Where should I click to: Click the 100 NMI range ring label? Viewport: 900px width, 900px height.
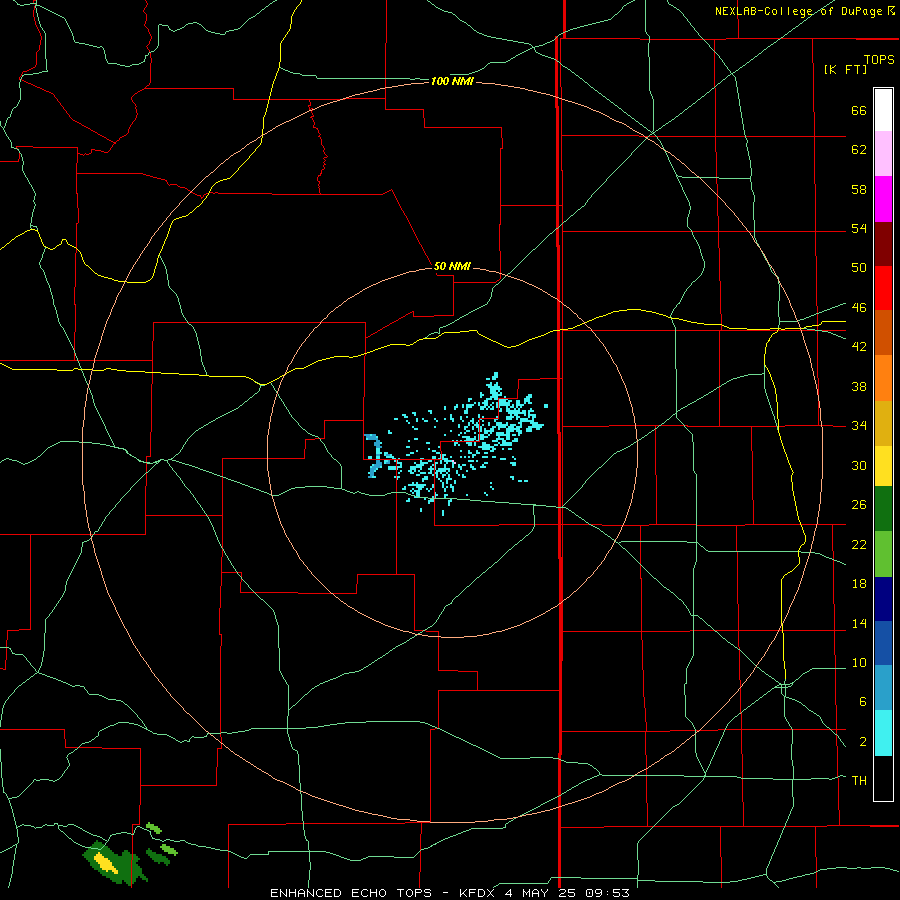452,82
